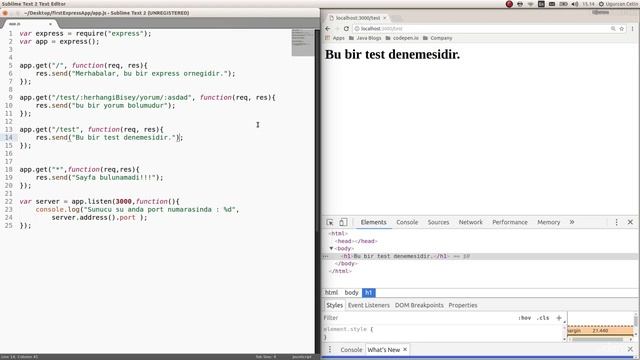Toggle the .cls class editor
Viewport: 640px width, 360px height.
click(x=543, y=318)
